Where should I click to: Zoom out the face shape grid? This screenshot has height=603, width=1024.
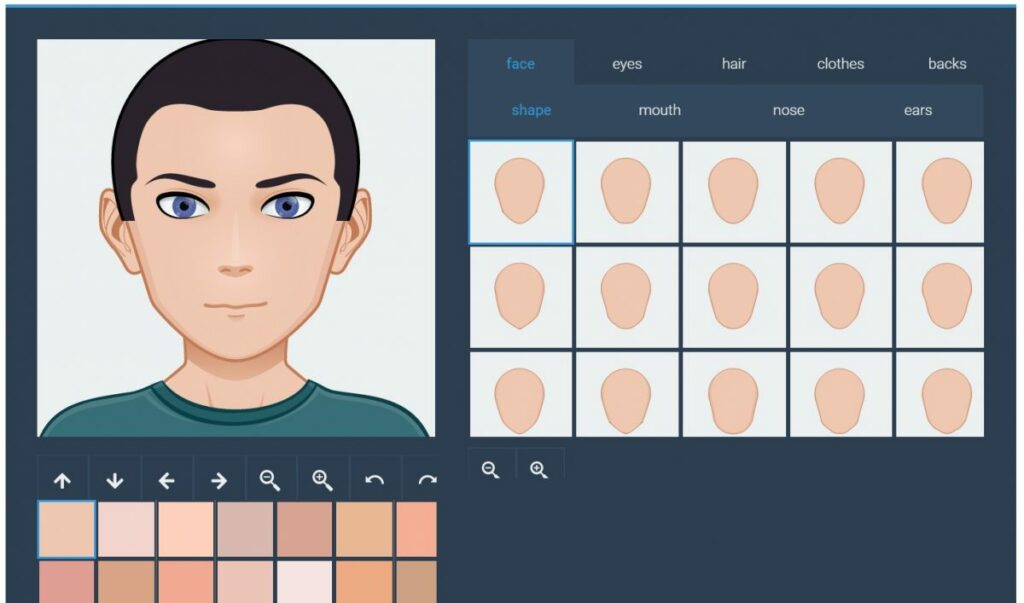point(490,468)
